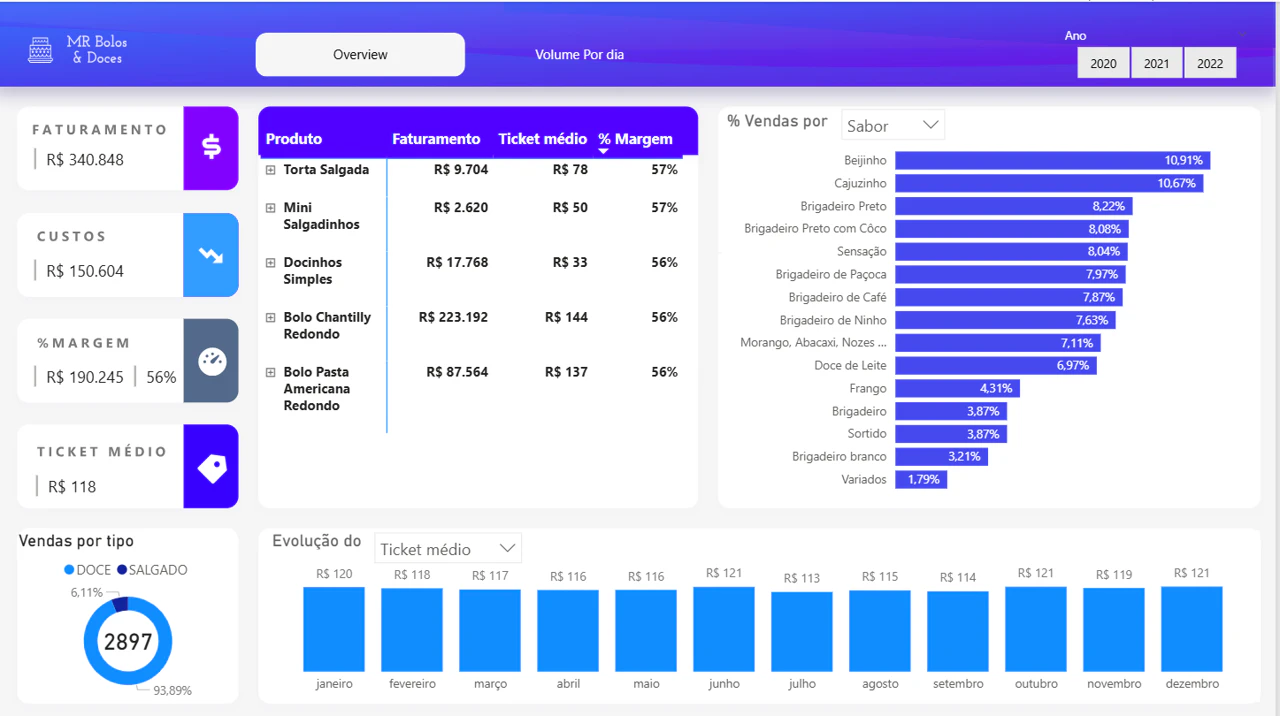Viewport: 1280px width, 716px height.
Task: Expand the Bolo Pasta Americana Redondo row
Action: (x=270, y=373)
